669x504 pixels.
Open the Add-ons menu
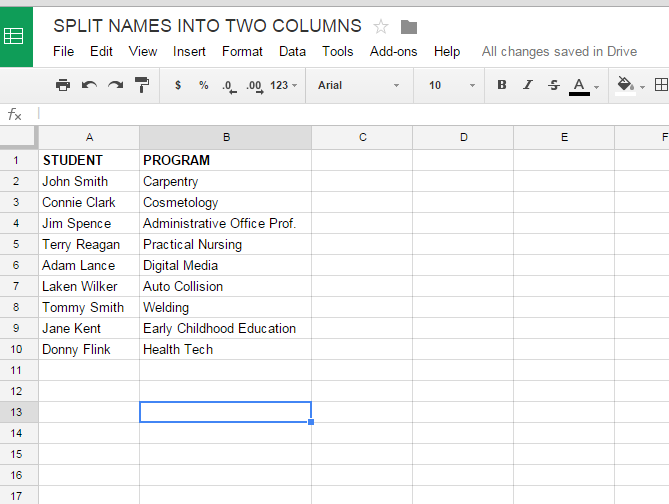coord(393,52)
